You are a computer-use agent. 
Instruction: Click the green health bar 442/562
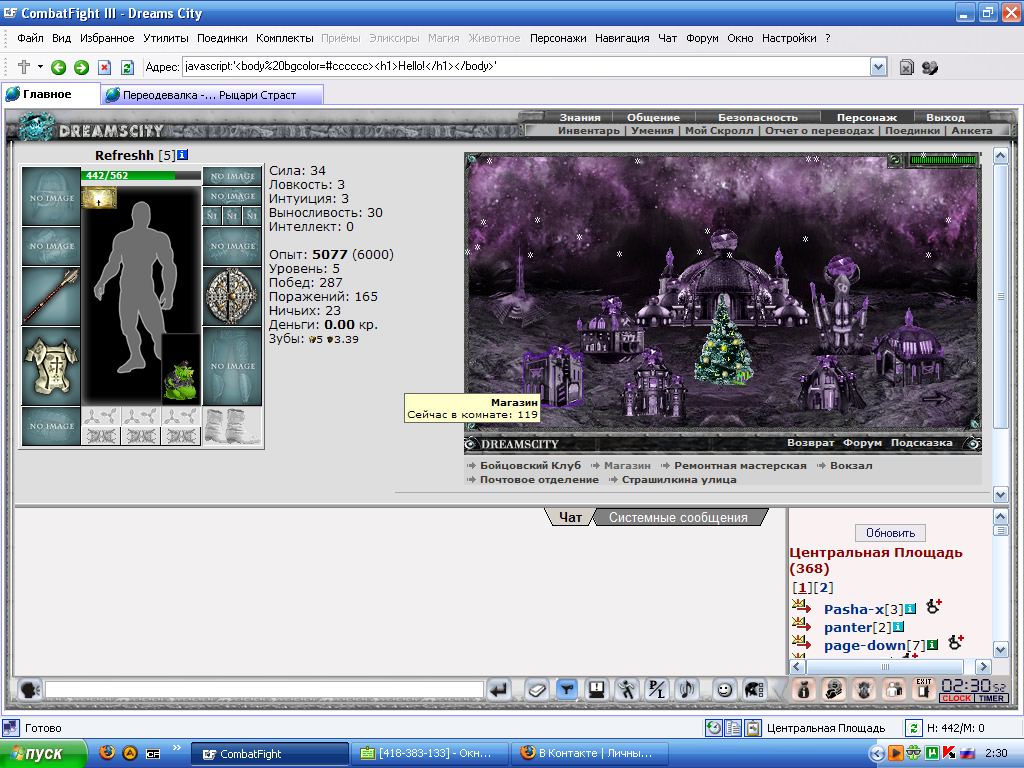[x=140, y=175]
